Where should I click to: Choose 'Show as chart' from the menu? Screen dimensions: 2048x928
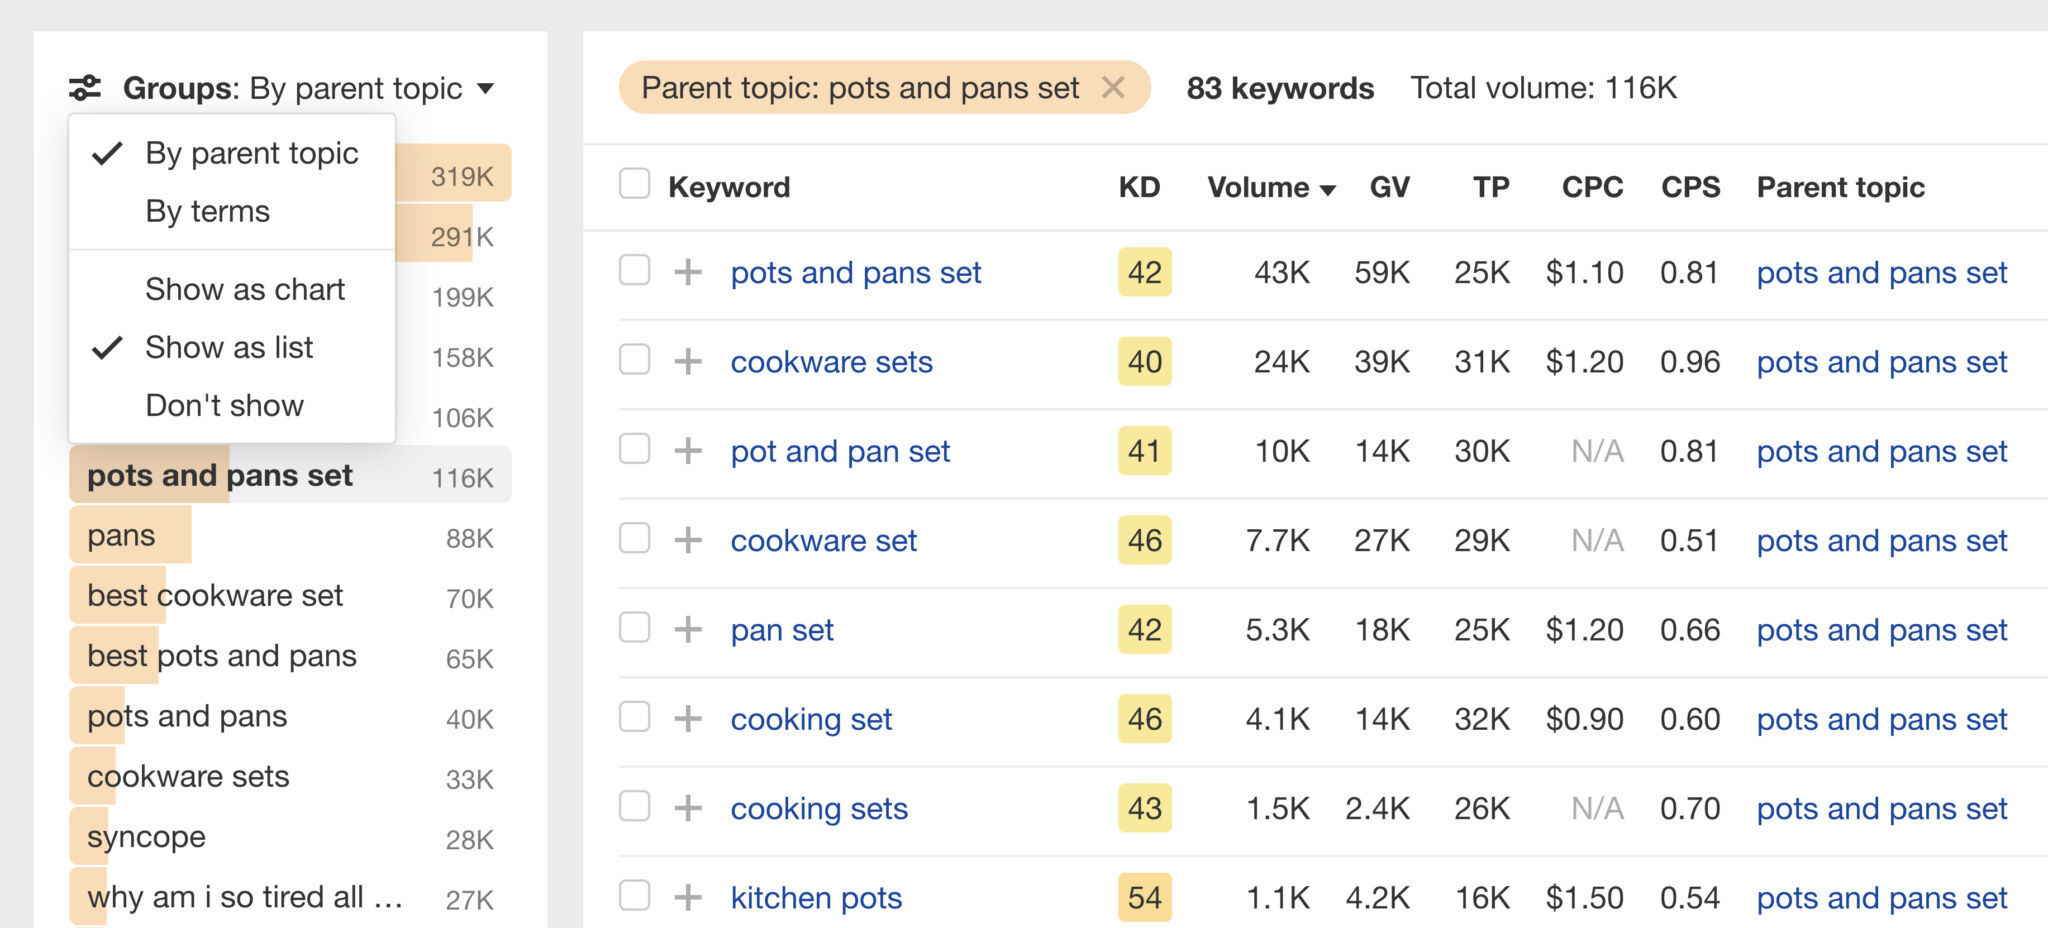pyautogui.click(x=245, y=289)
